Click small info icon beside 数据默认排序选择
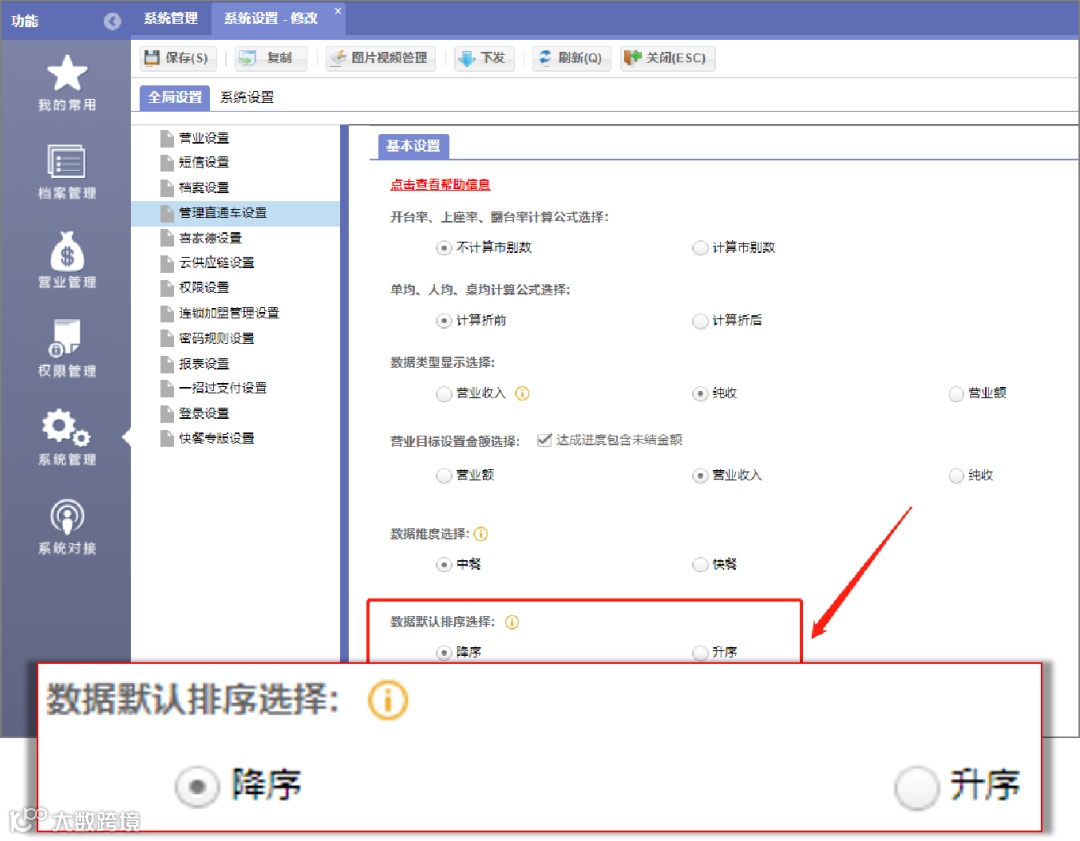The image size is (1080, 841). click(x=512, y=623)
